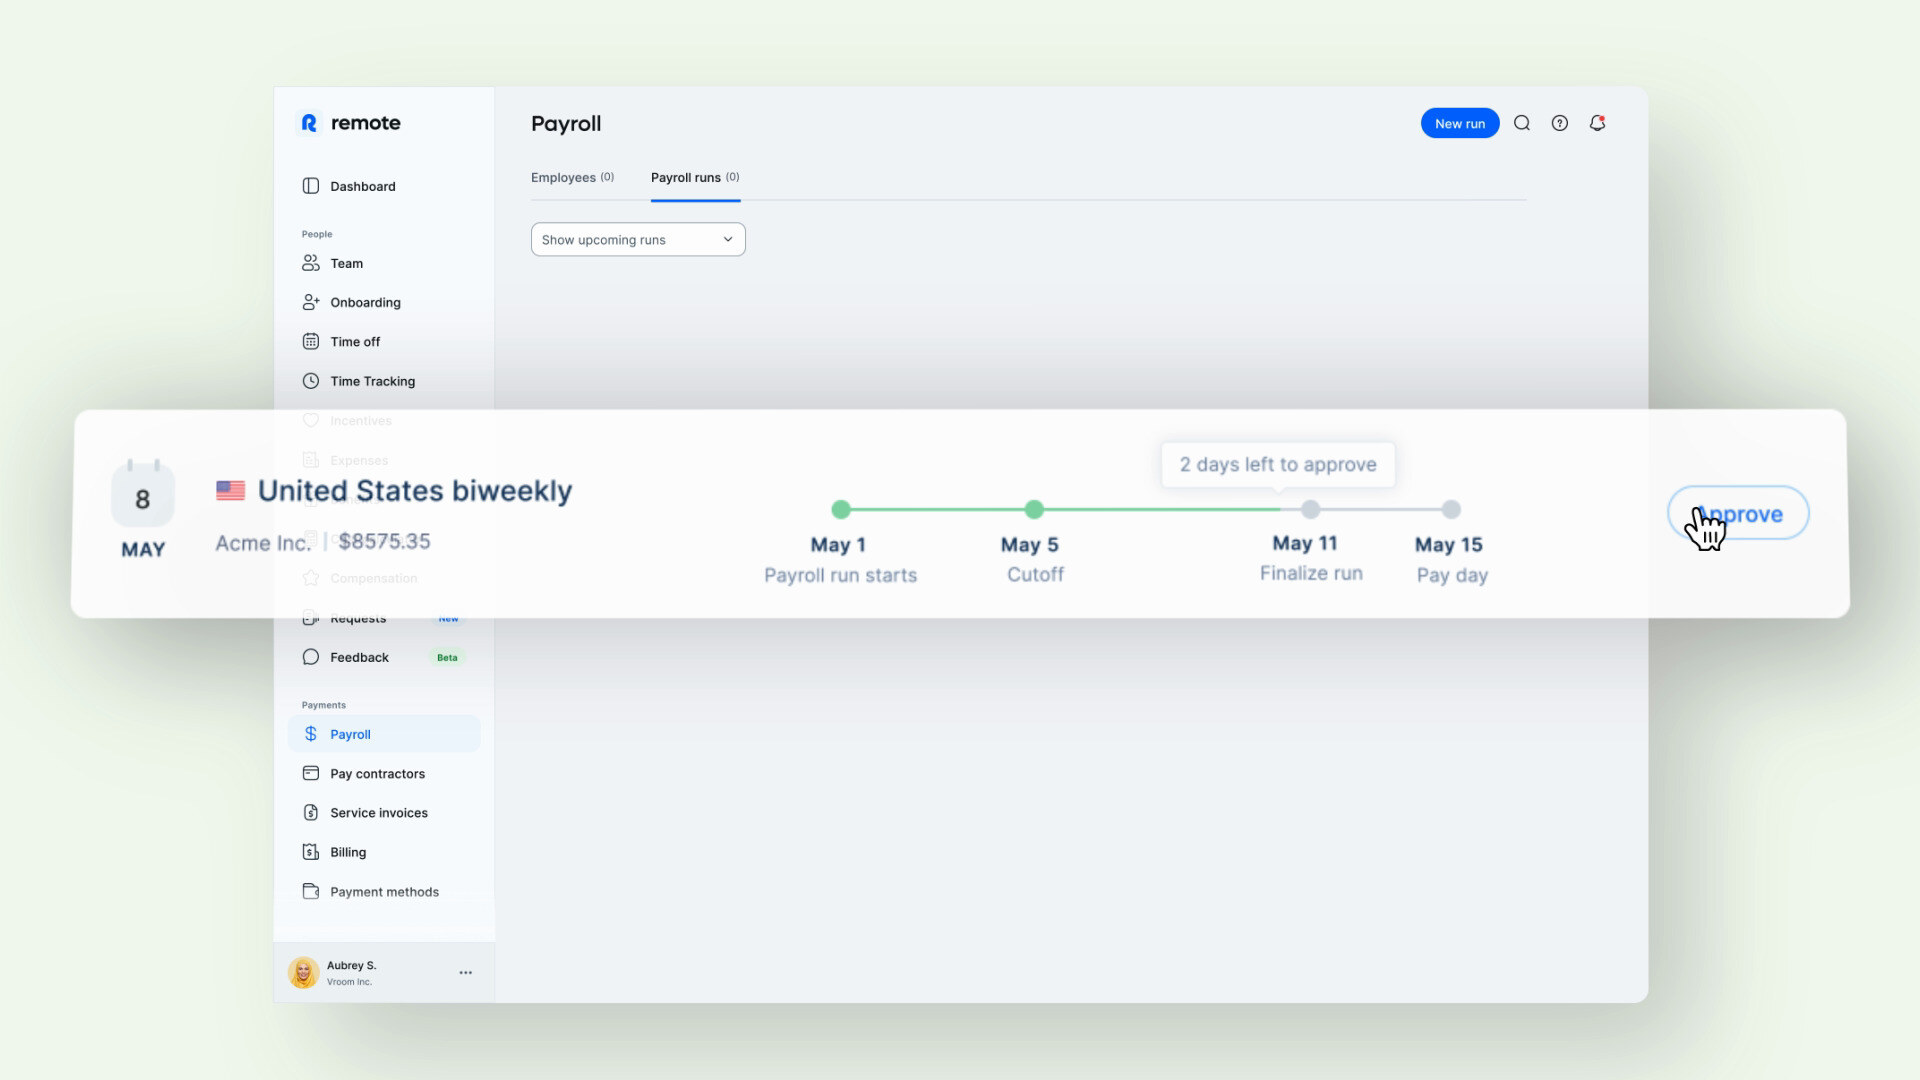1920x1080 pixels.
Task: Approve the United States biweekly payroll
Action: [1738, 514]
